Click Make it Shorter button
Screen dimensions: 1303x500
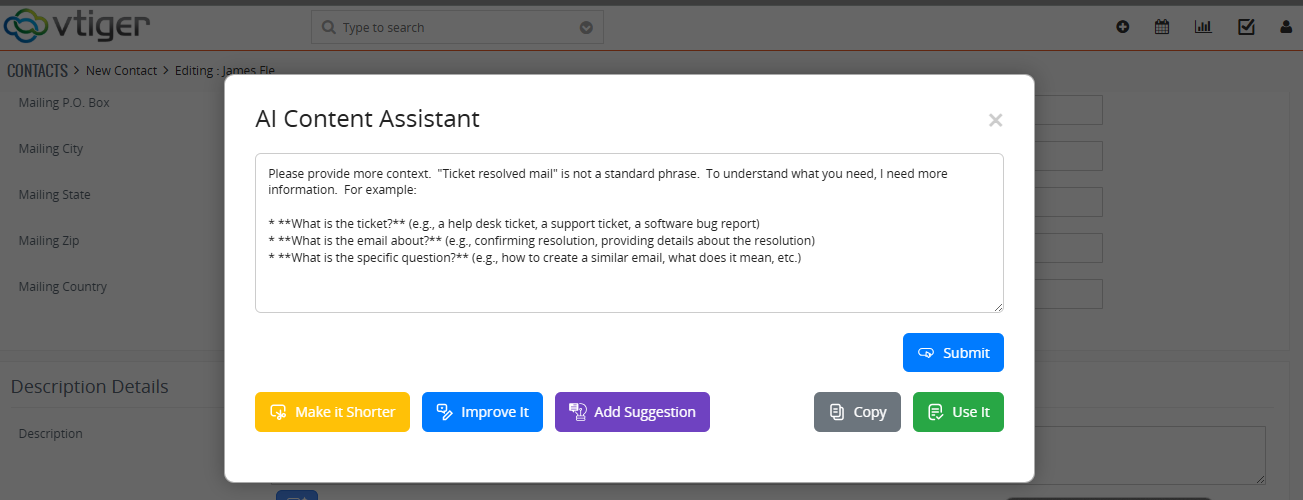click(x=332, y=412)
